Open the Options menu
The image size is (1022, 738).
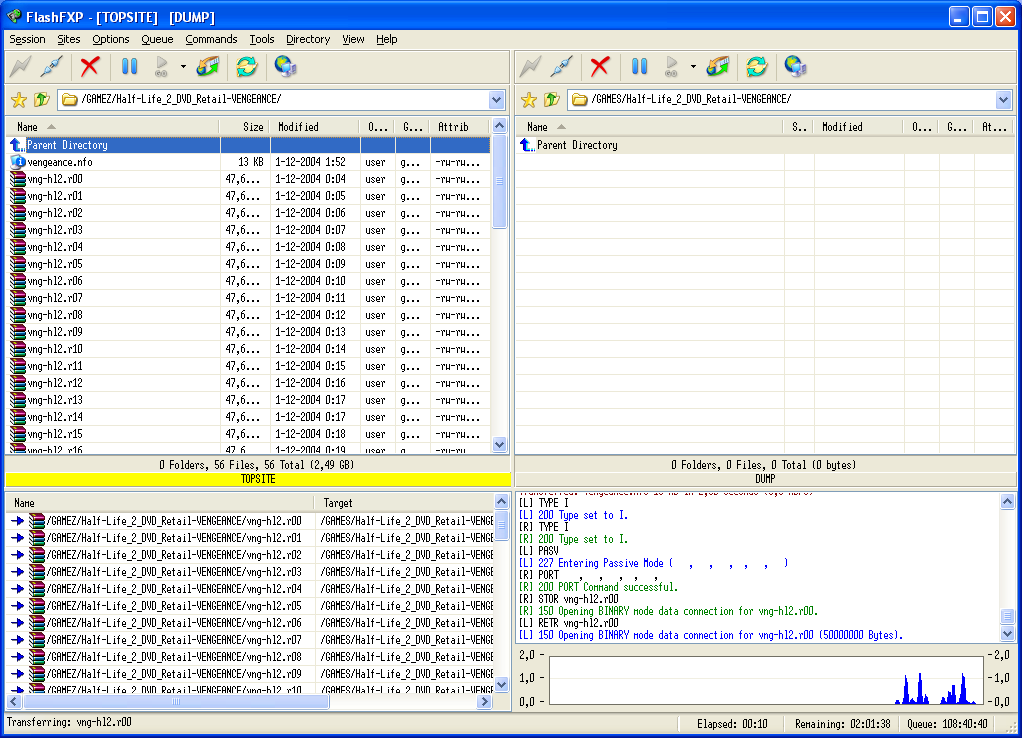point(111,39)
